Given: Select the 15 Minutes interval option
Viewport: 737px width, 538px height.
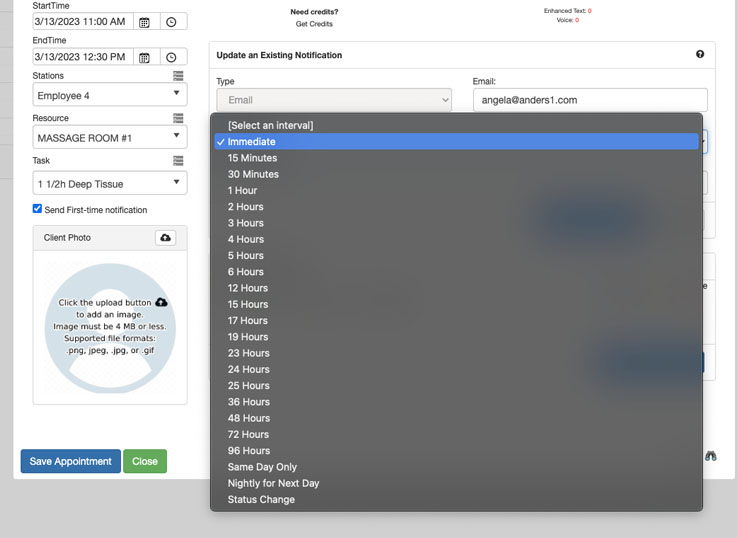Looking at the screenshot, I should point(252,158).
